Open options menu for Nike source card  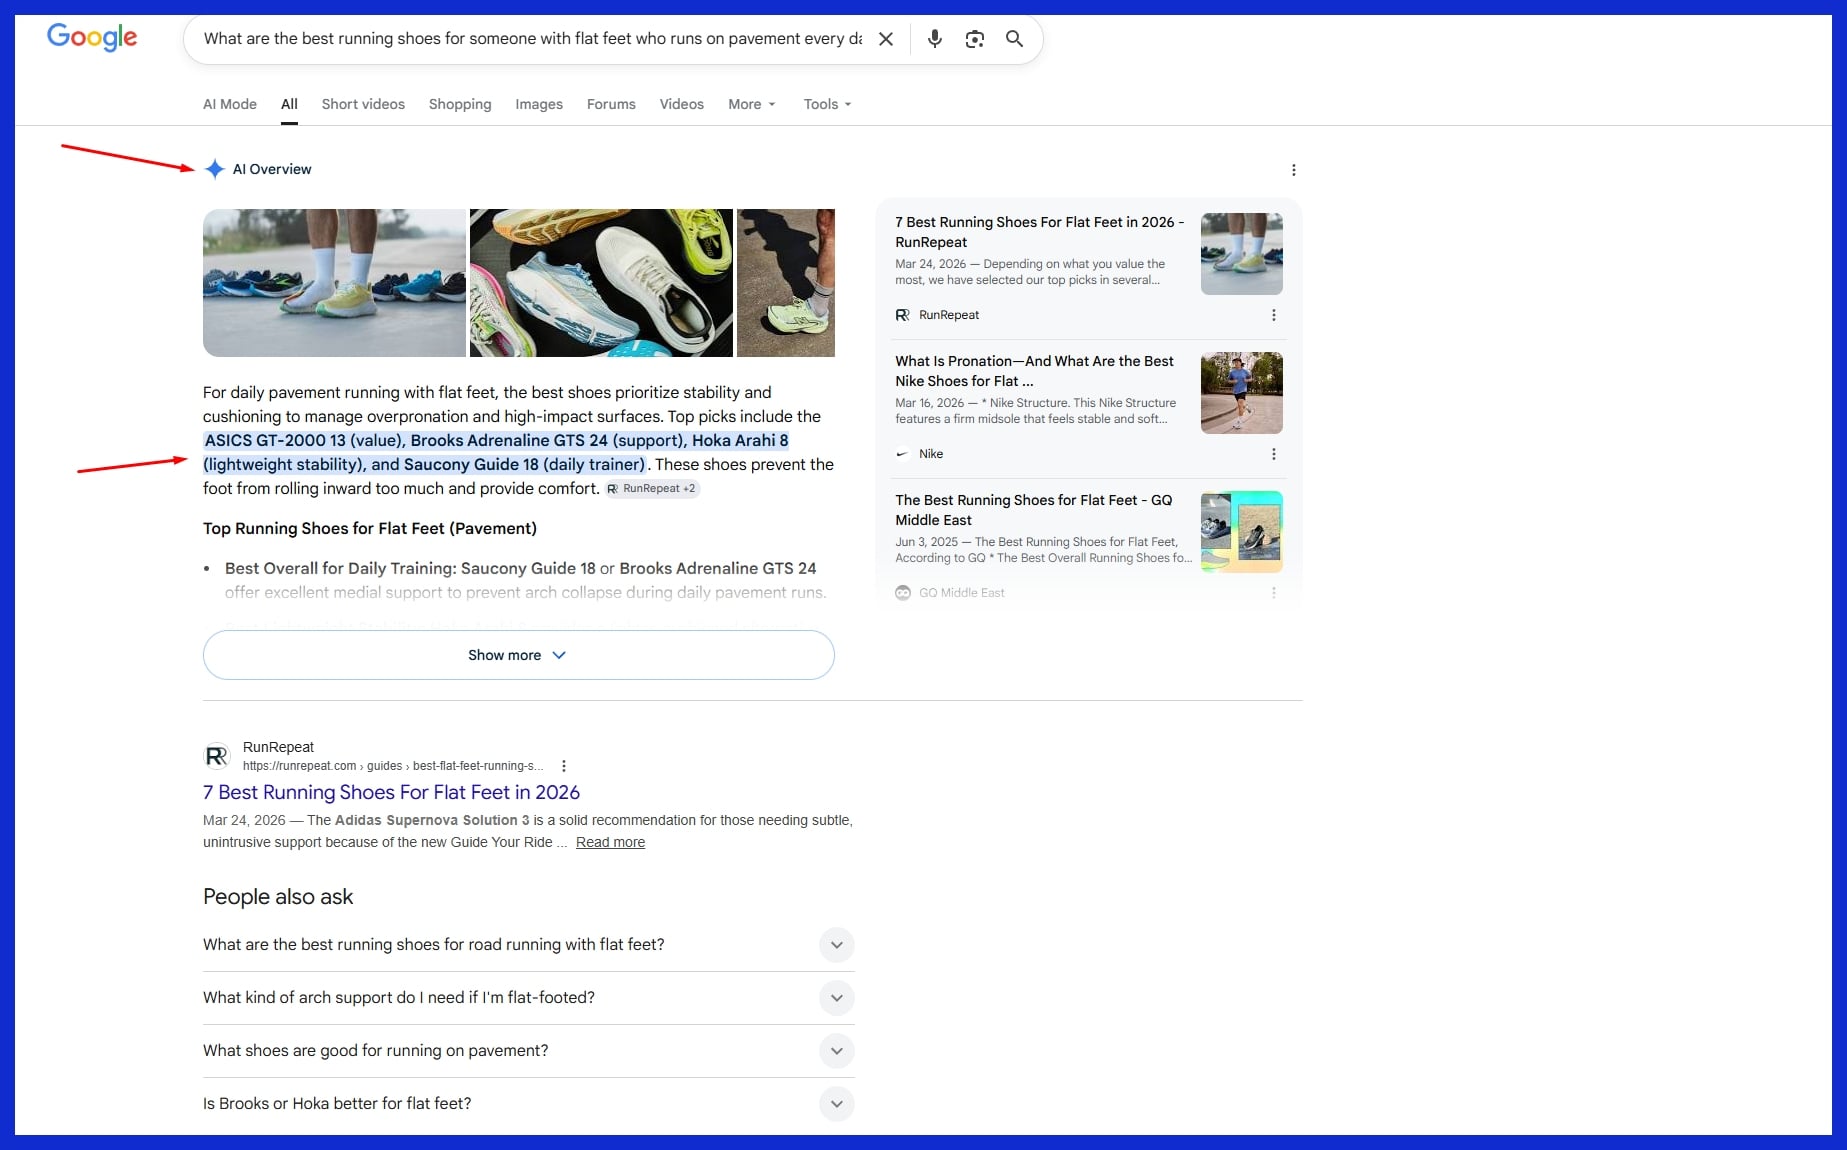click(1273, 454)
